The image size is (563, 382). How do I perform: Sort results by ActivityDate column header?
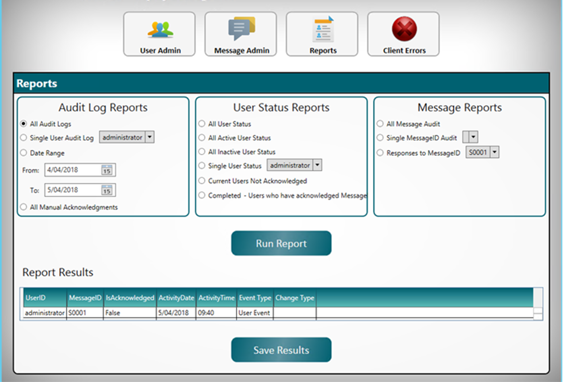click(176, 298)
